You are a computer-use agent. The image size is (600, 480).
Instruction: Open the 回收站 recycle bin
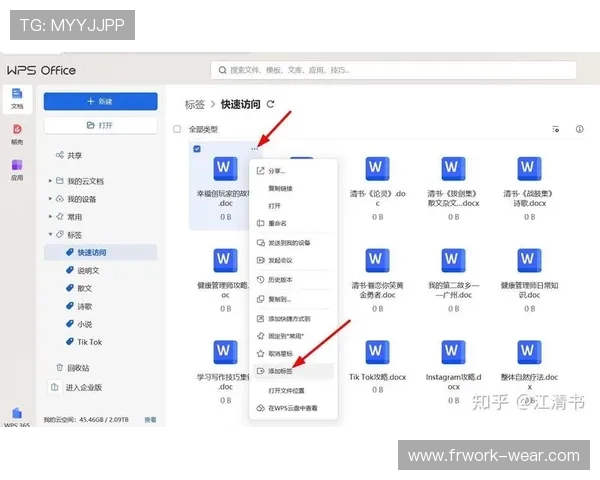point(73,368)
